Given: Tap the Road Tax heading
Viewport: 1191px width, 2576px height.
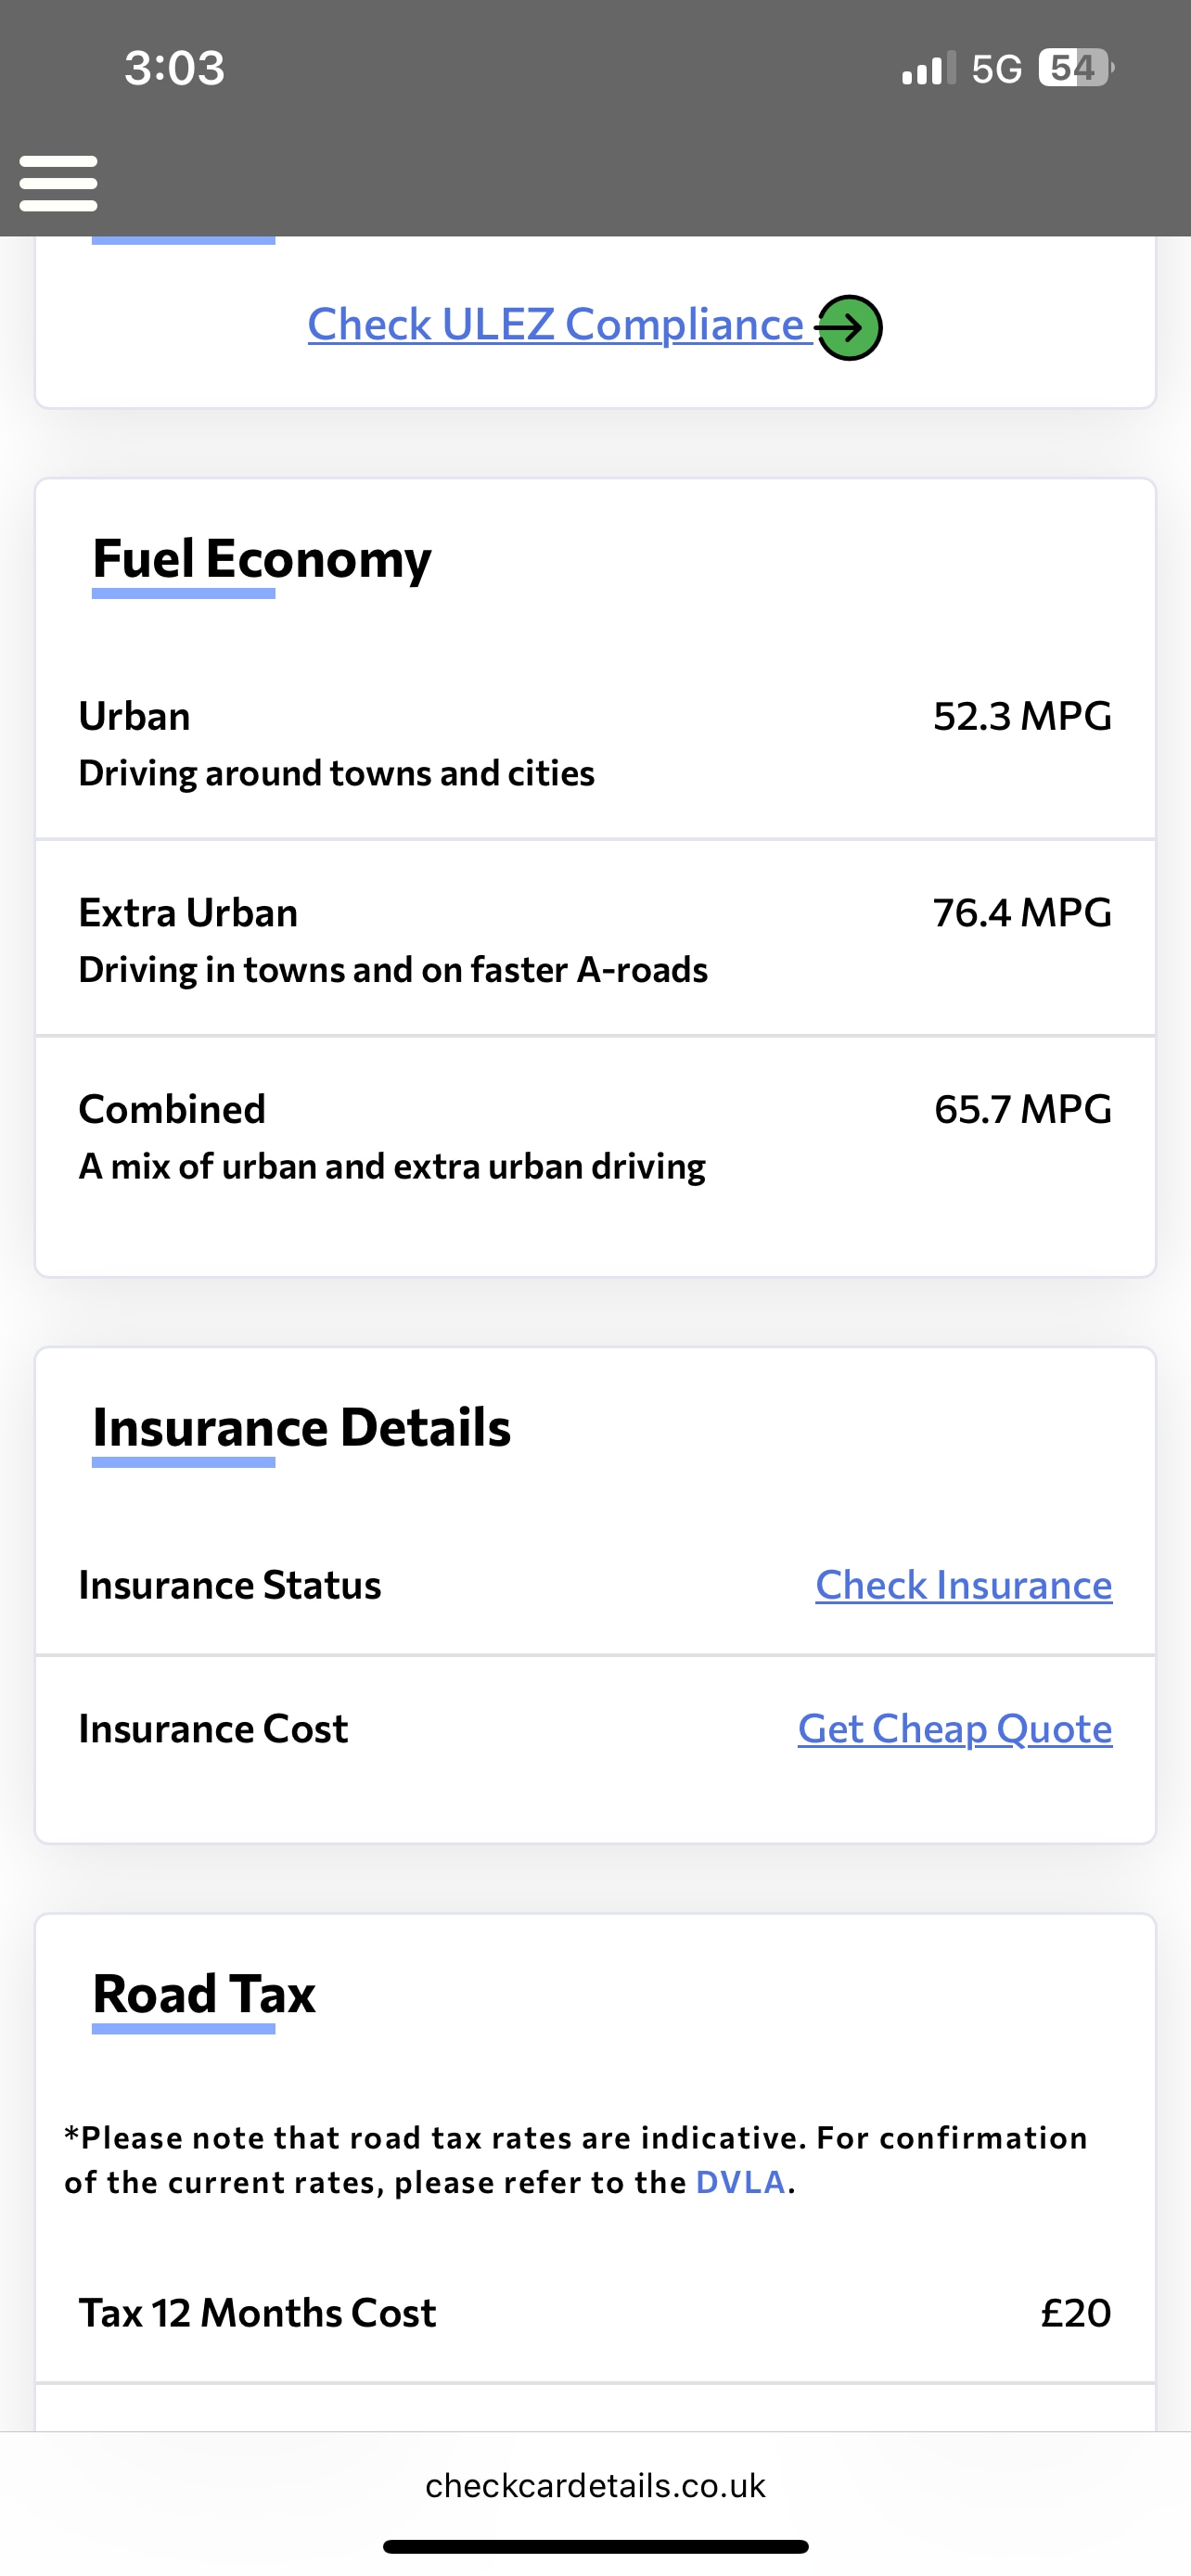Looking at the screenshot, I should (204, 1994).
